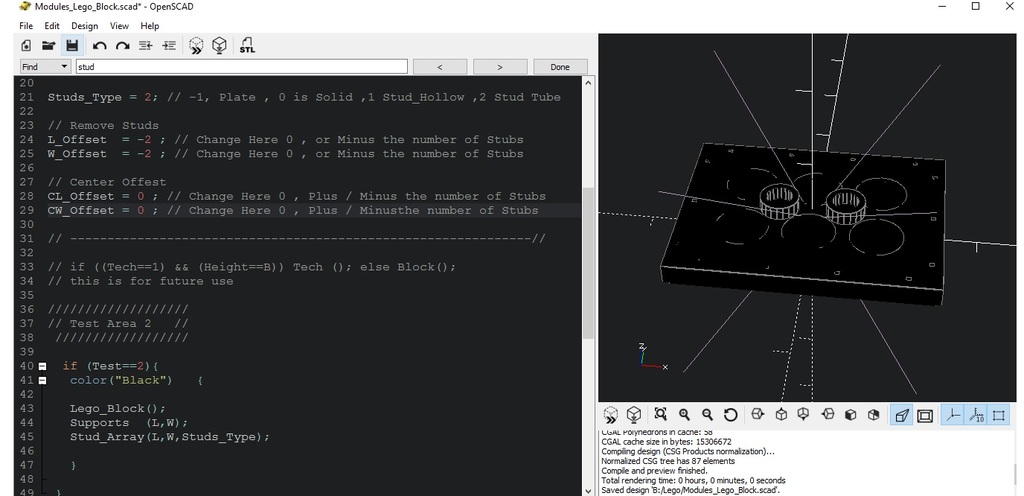This screenshot has height=496, width=1024.
Task: Zoom out of the 3D view
Action: pyautogui.click(x=707, y=414)
